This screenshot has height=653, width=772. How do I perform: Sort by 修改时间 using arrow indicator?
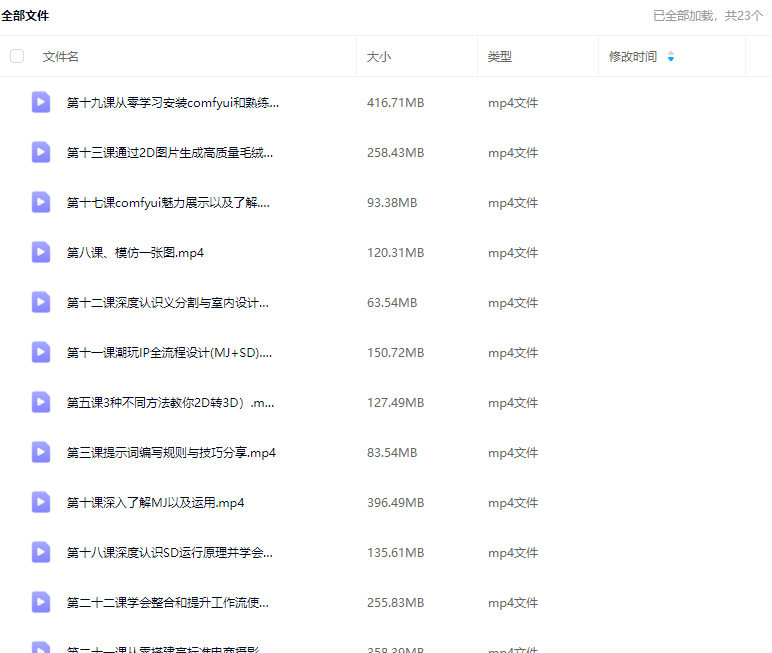click(x=670, y=57)
